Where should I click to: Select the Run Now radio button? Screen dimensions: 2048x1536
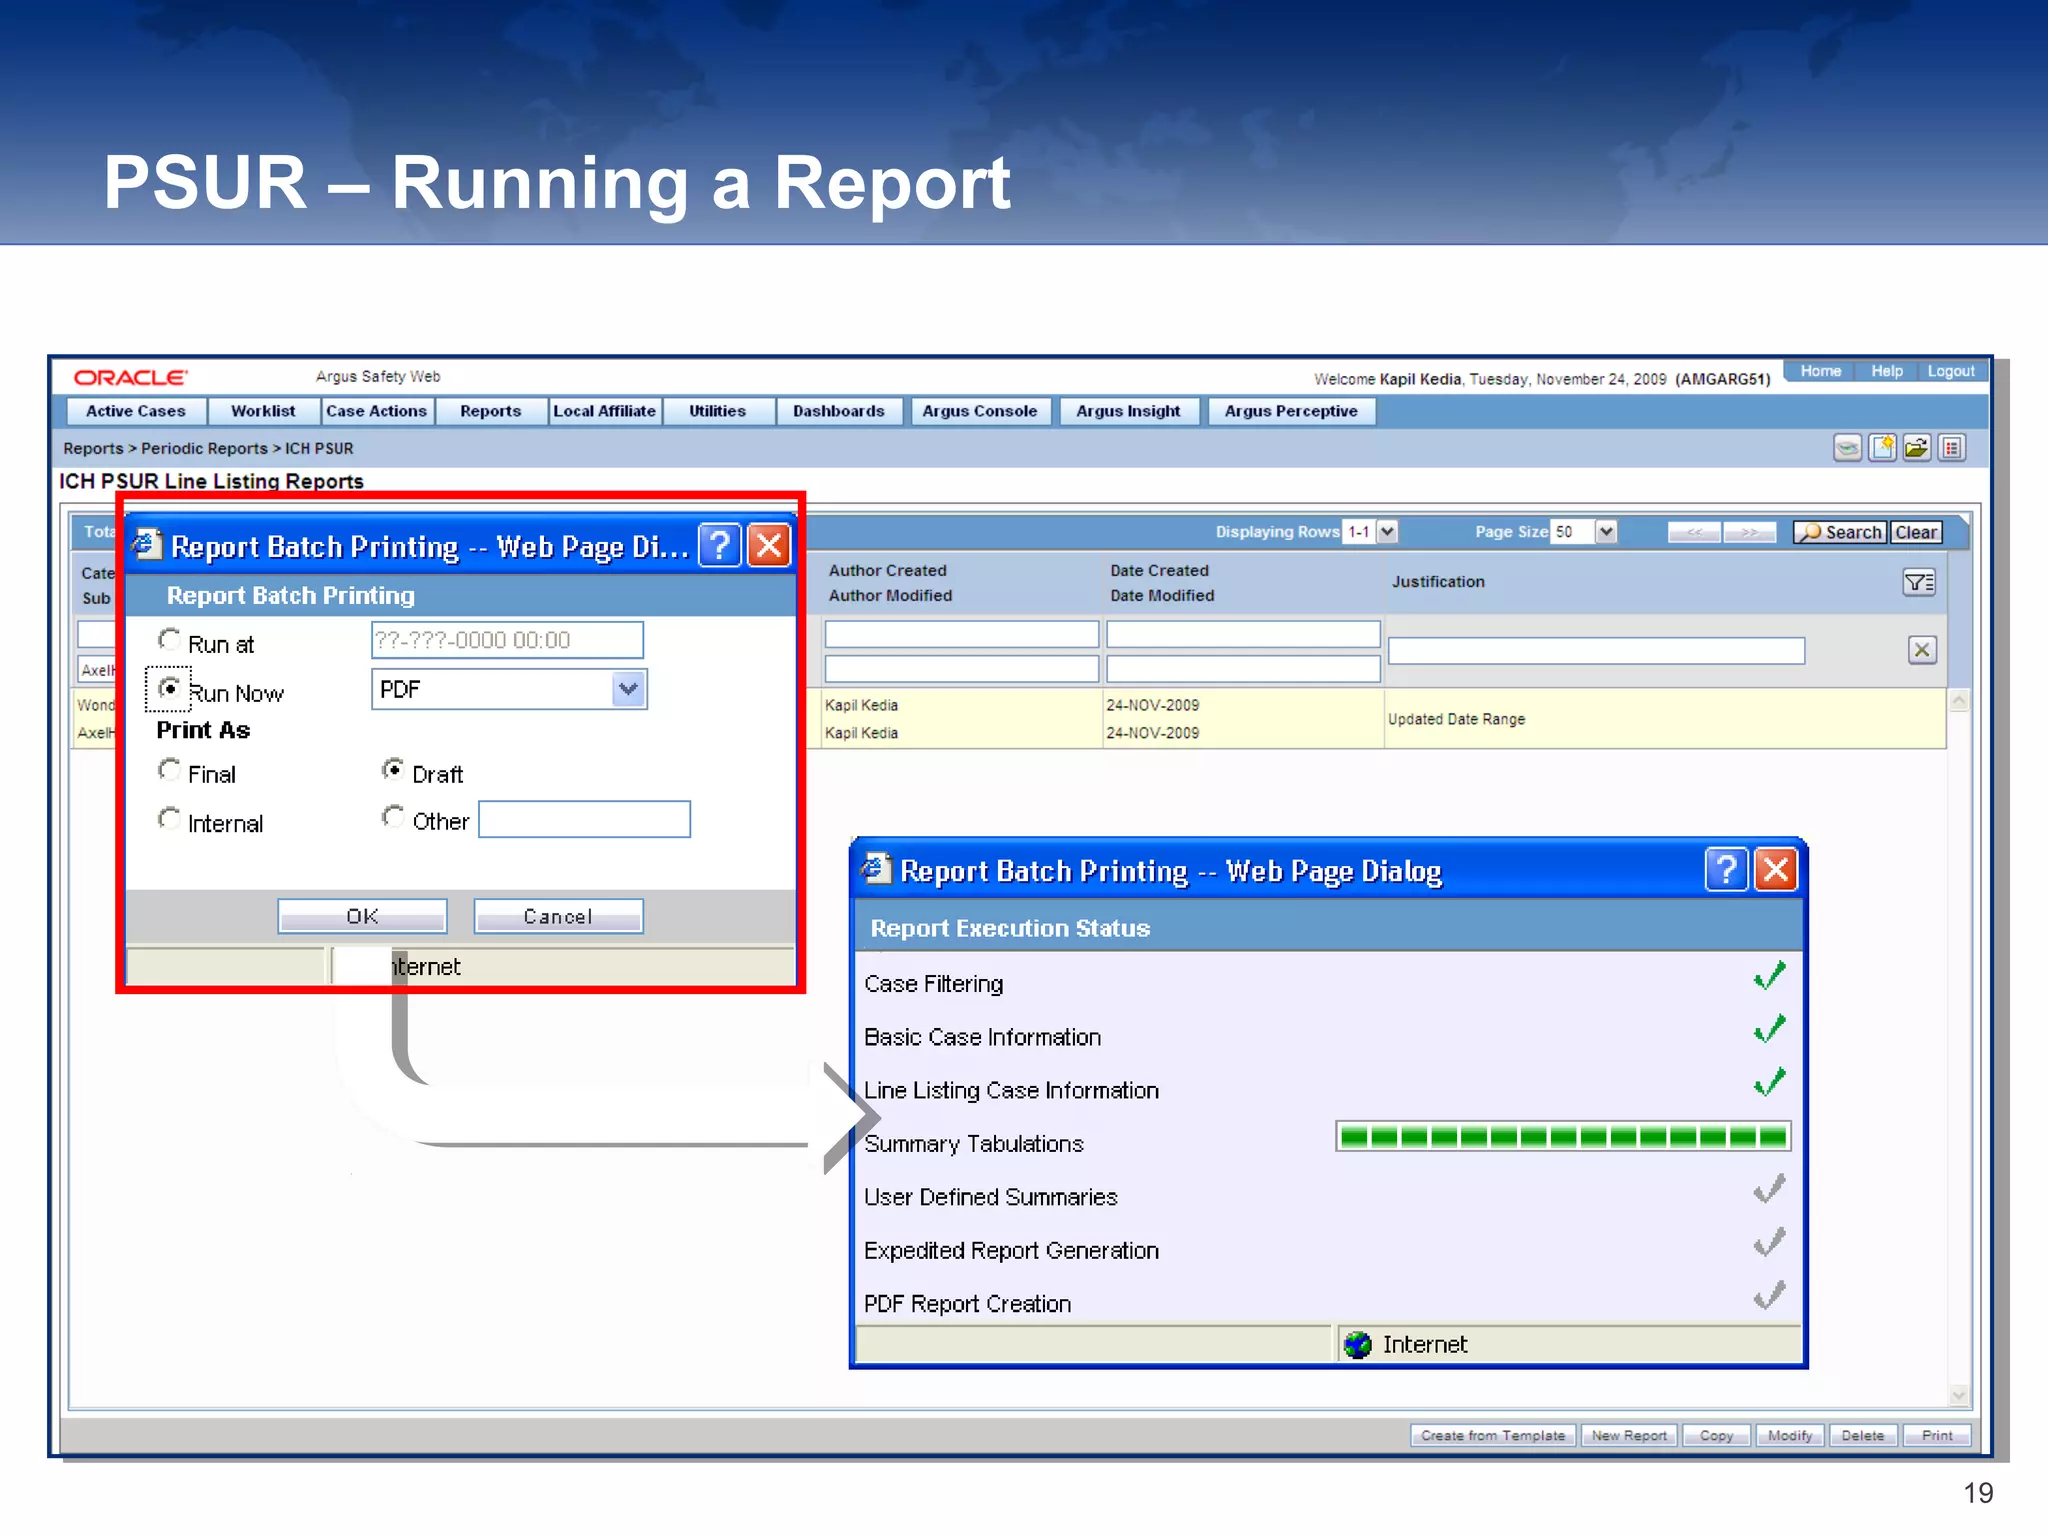(x=170, y=688)
